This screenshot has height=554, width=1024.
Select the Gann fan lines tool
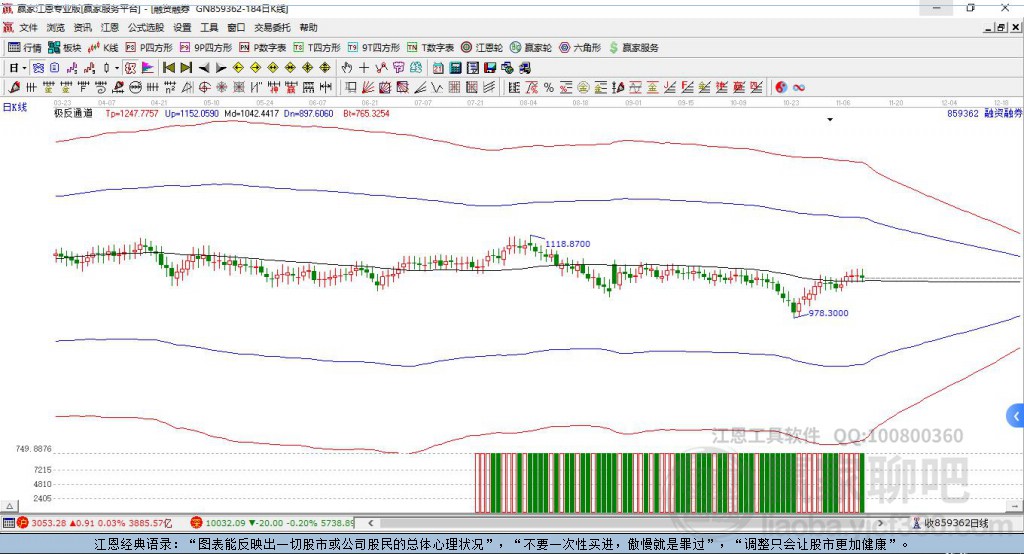(x=368, y=88)
